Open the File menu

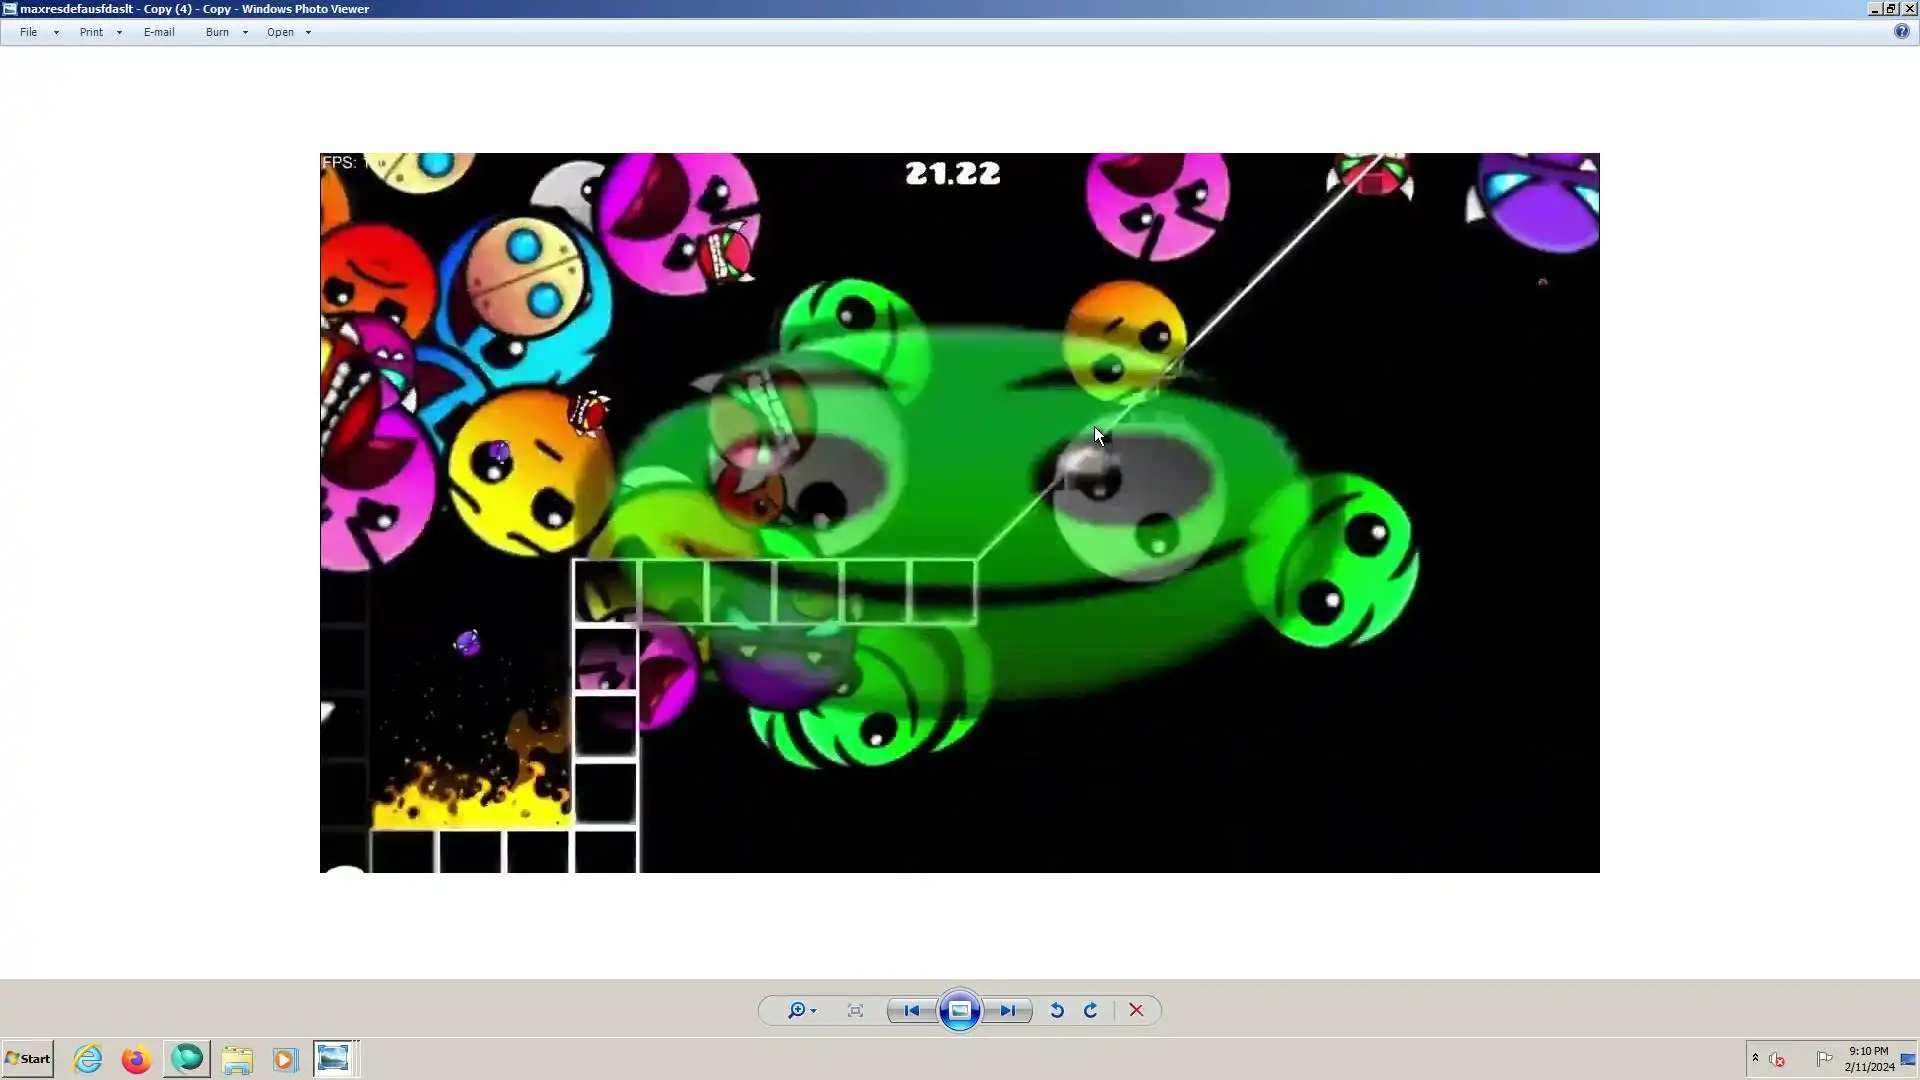(29, 32)
